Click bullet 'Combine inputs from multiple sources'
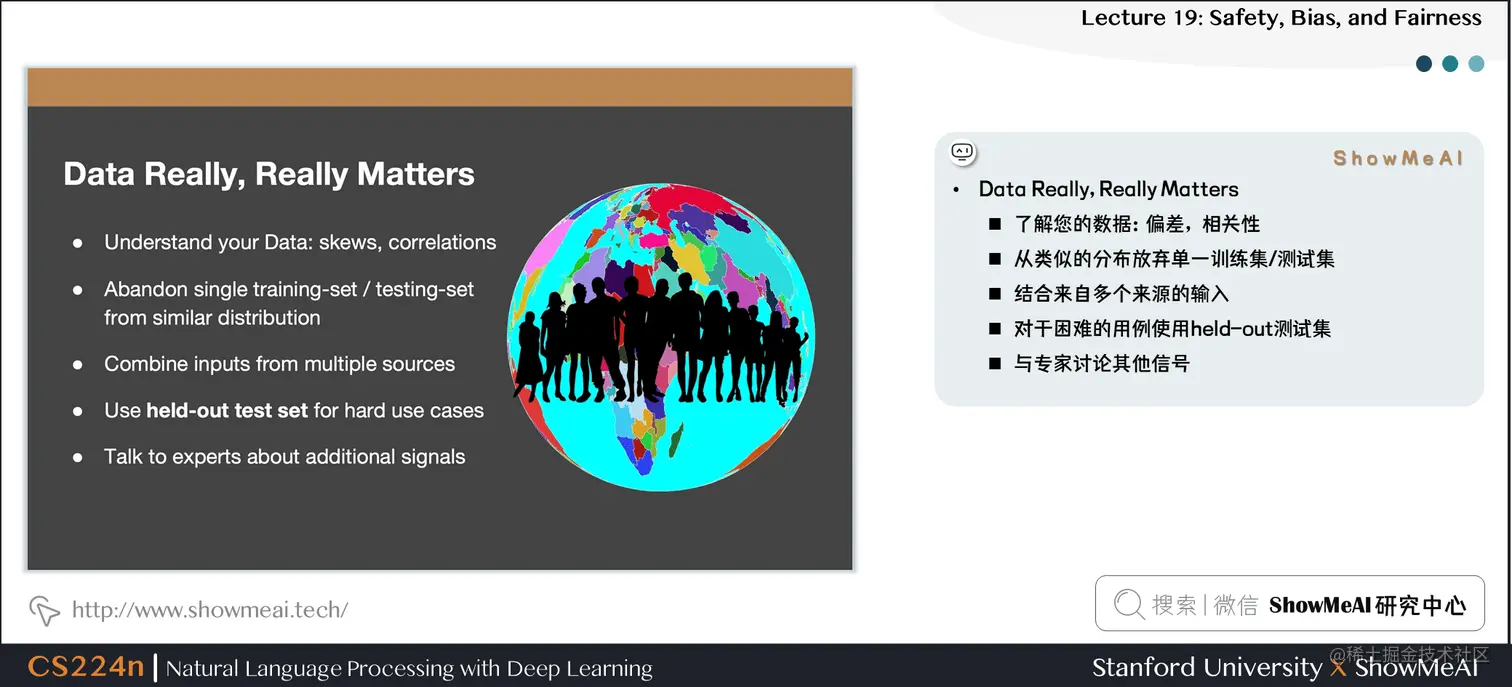1512x687 pixels. coord(279,364)
